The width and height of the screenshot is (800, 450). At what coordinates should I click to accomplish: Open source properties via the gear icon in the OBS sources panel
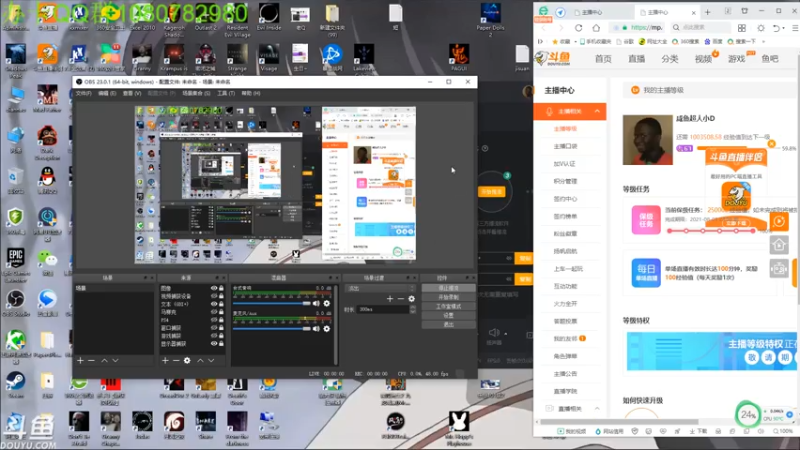187,361
